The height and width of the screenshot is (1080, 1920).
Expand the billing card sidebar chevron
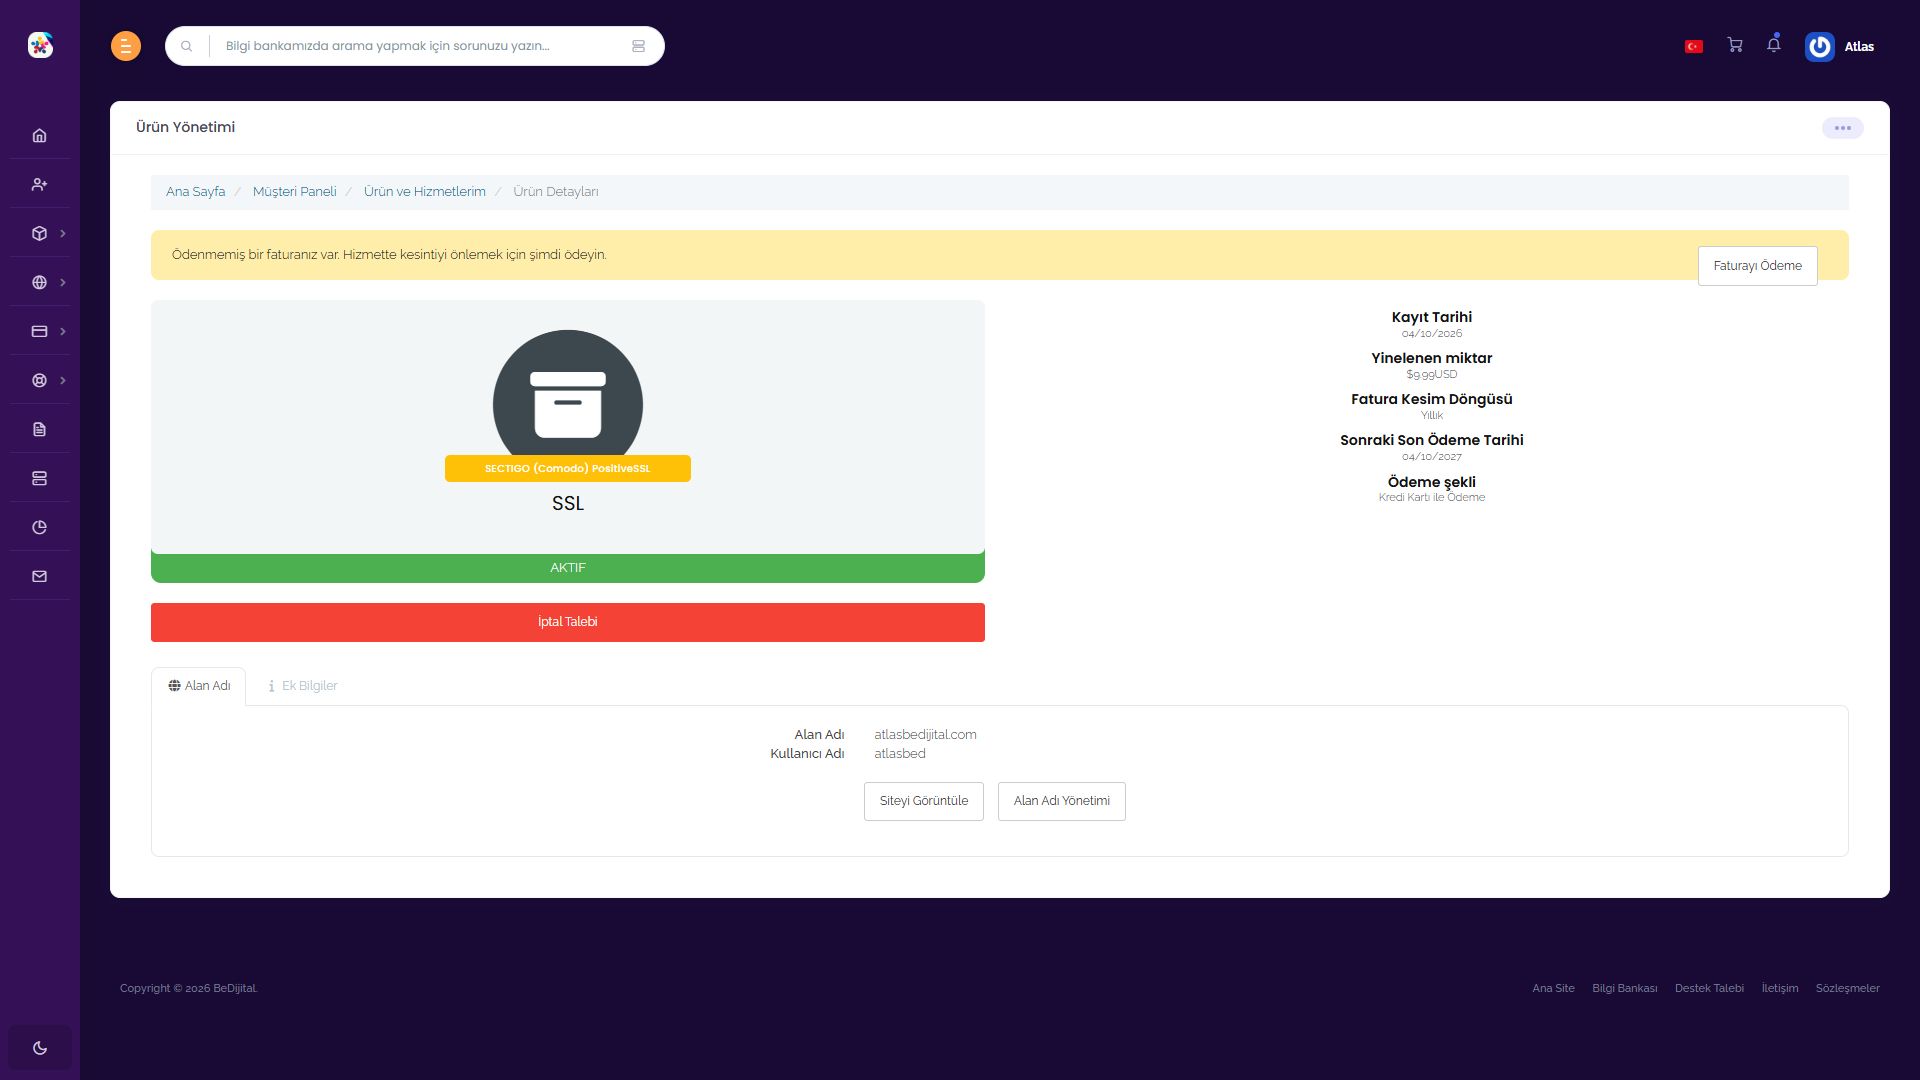pyautogui.click(x=63, y=331)
